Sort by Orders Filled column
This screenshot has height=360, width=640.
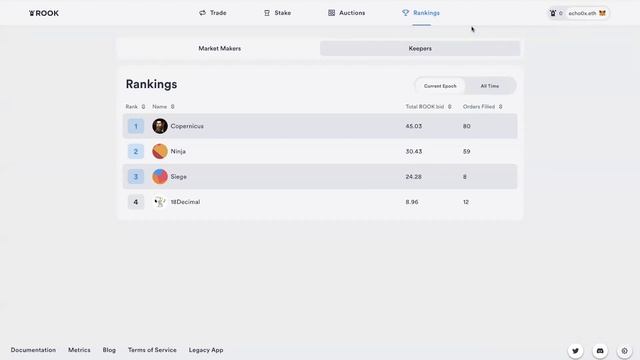tap(482, 107)
